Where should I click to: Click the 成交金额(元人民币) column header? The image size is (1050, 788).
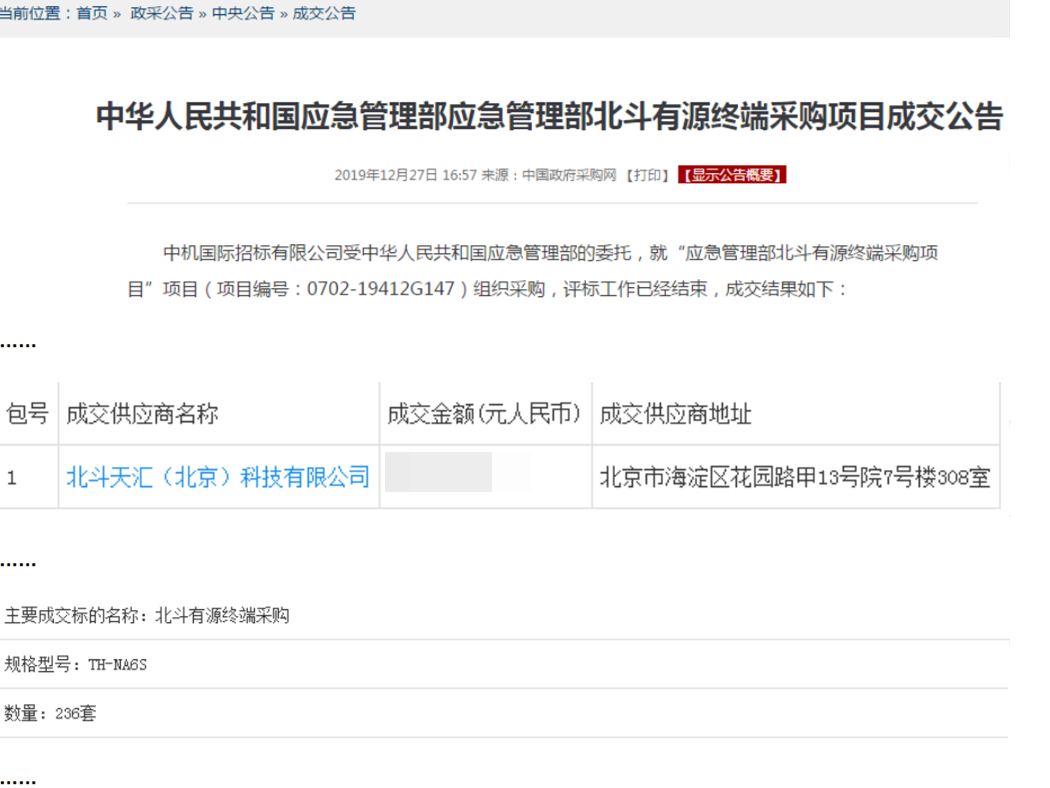click(x=485, y=414)
